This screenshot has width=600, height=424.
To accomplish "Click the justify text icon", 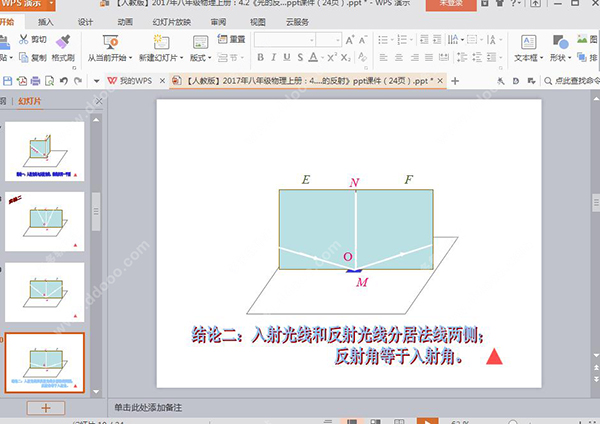I will [x=429, y=58].
